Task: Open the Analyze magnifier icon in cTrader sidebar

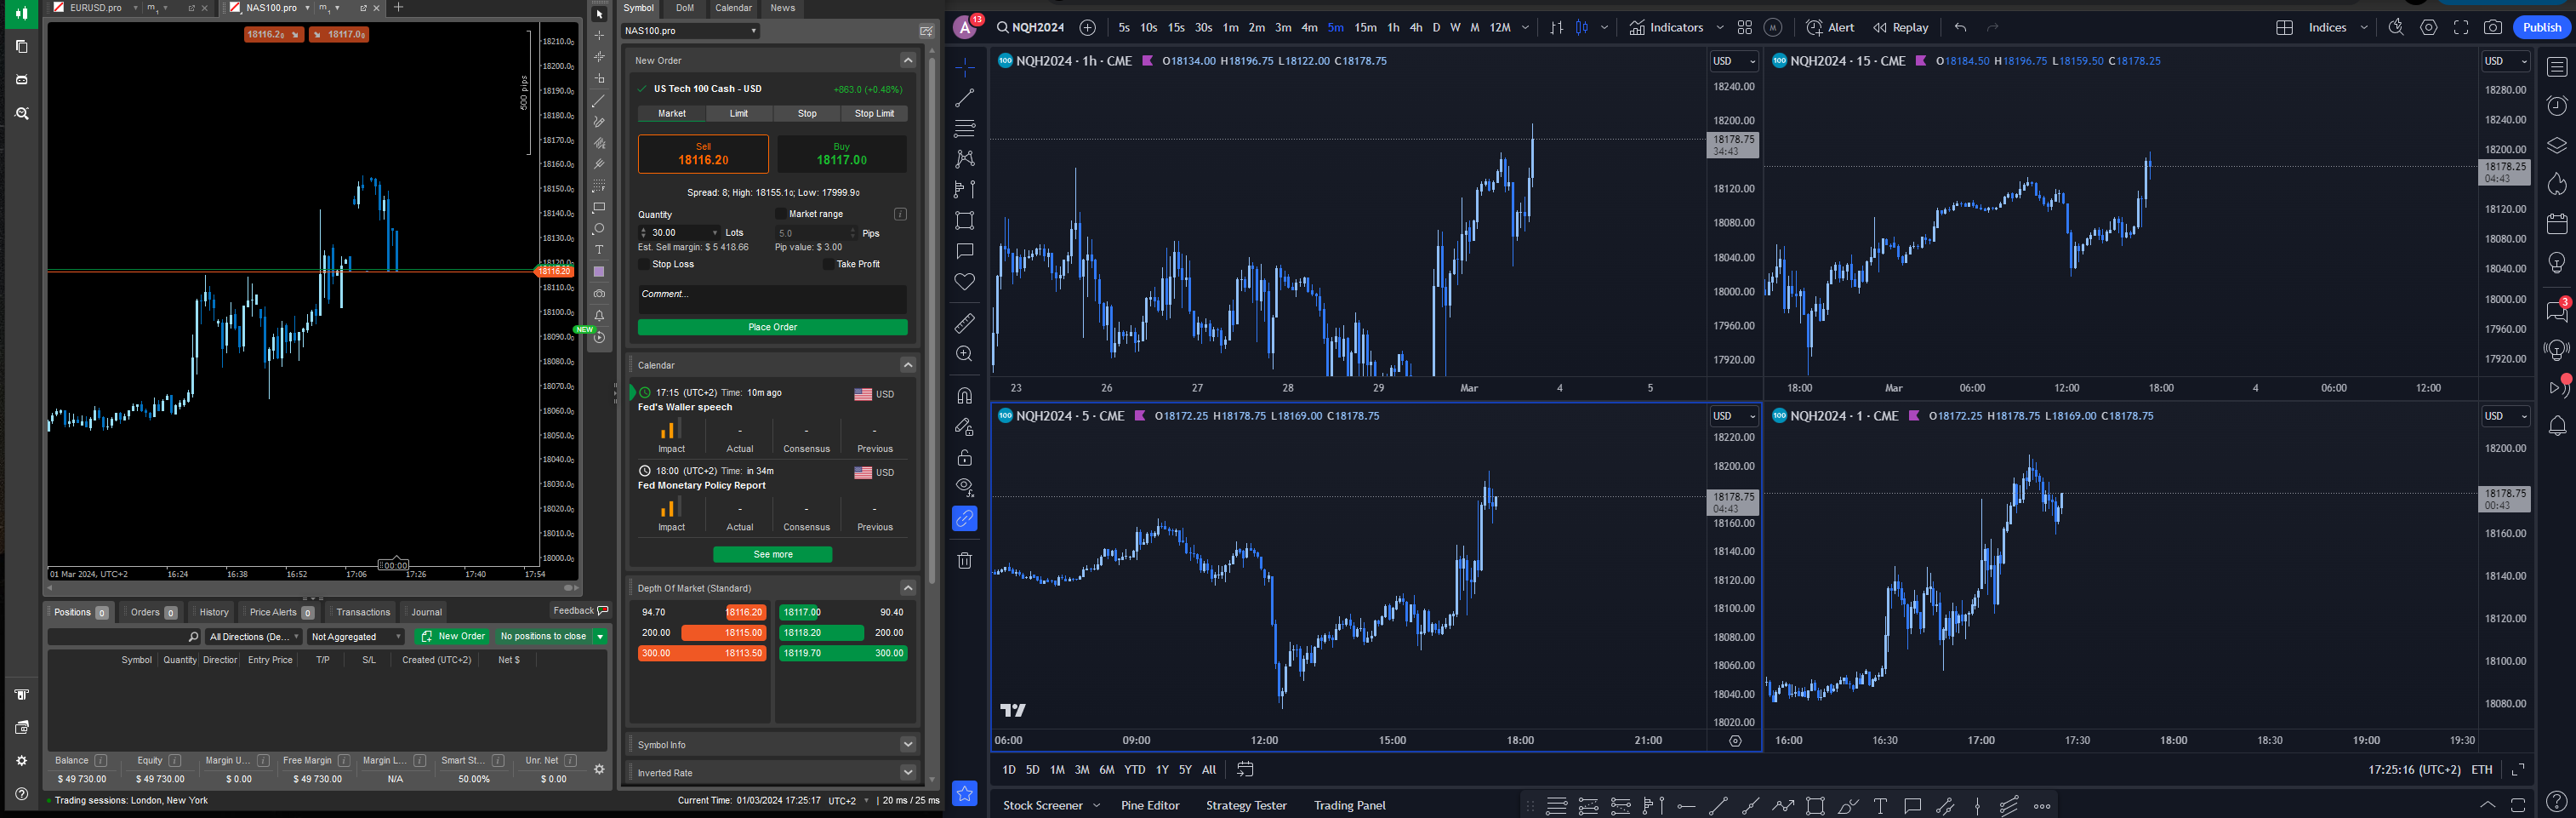Action: 22,114
